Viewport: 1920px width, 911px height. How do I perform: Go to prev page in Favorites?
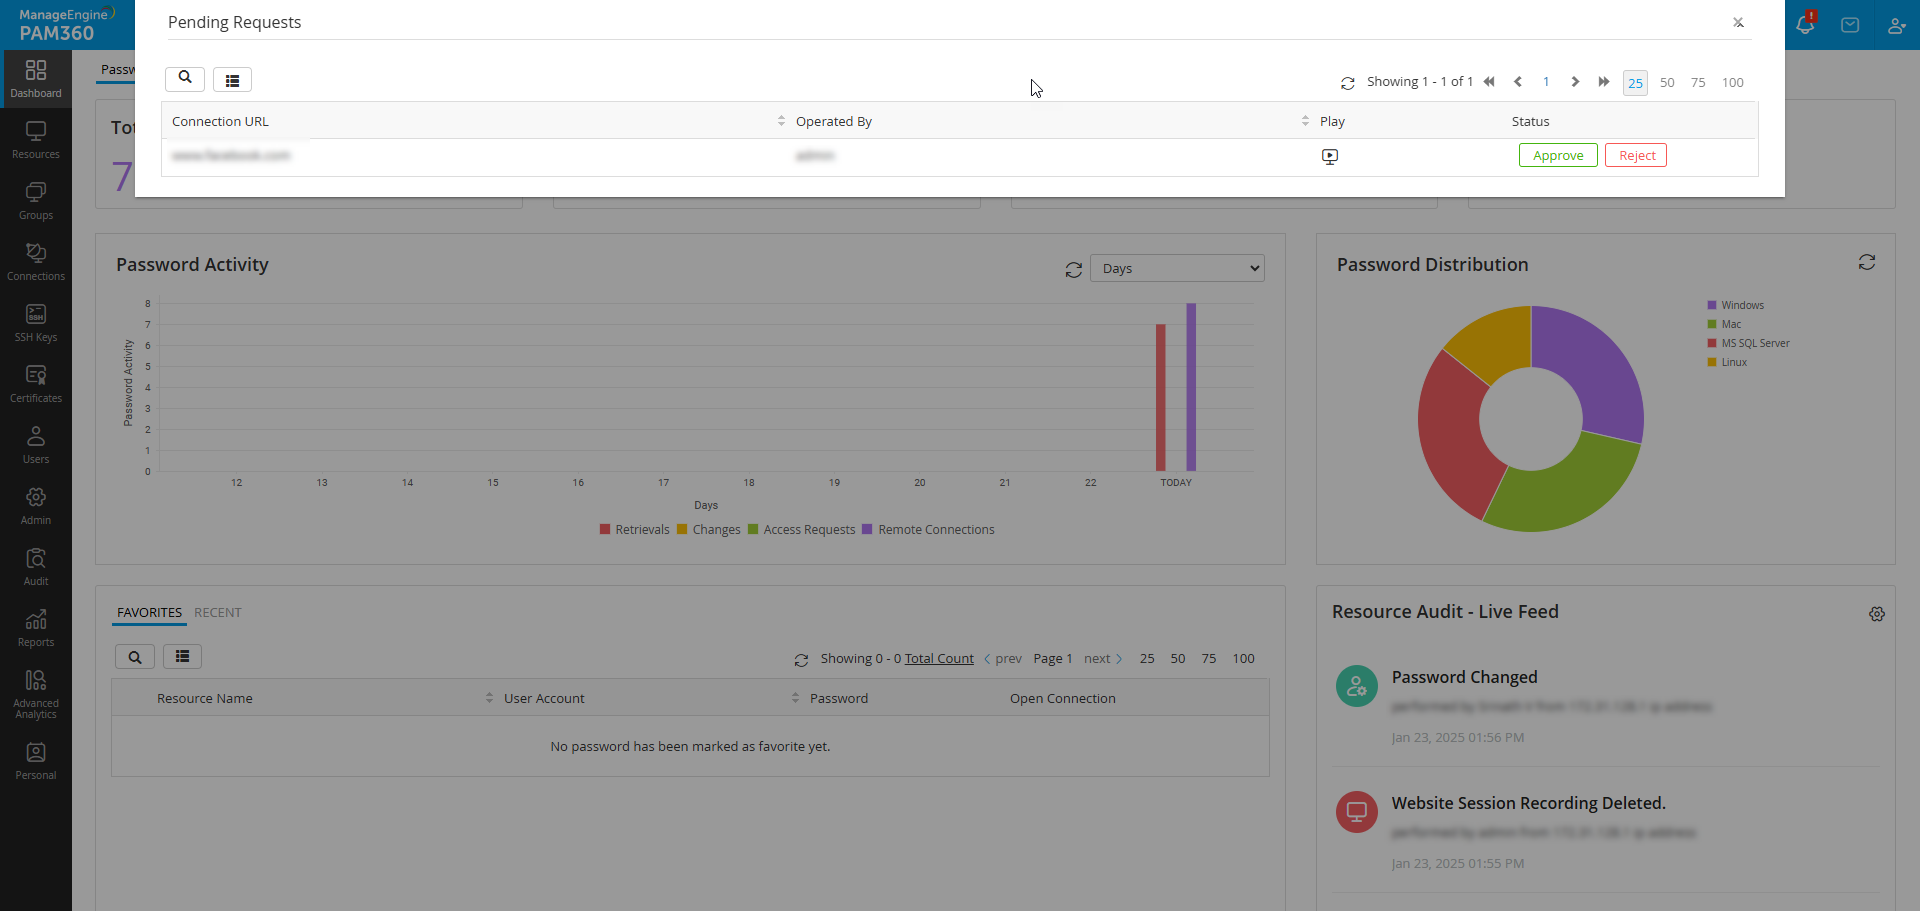tap(1003, 658)
